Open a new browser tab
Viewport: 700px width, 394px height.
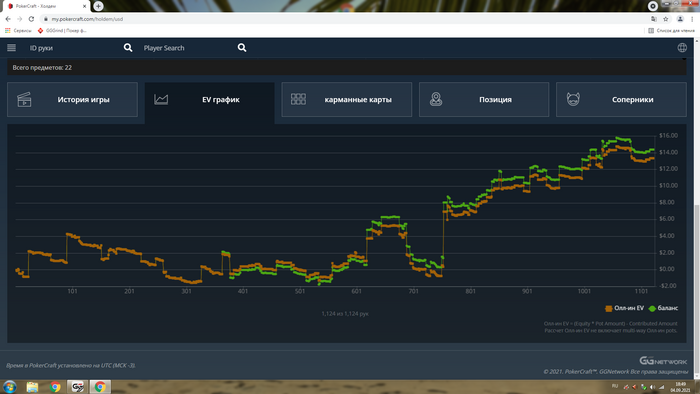pos(98,6)
